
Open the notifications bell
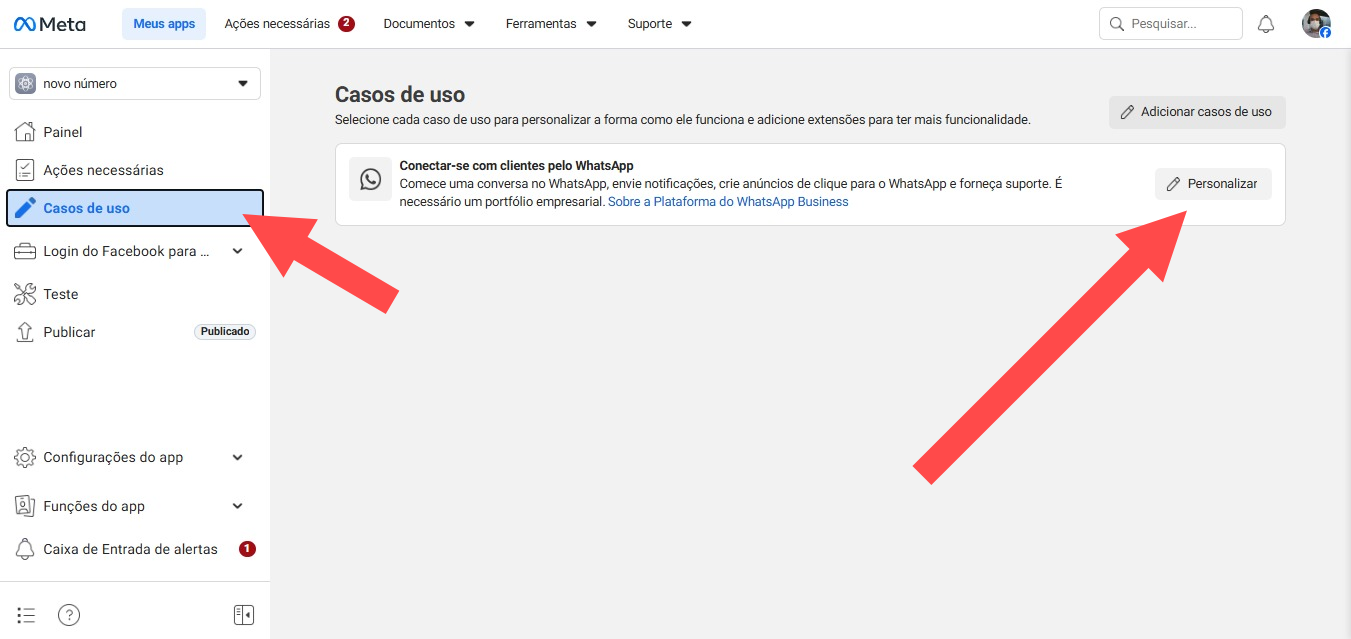pyautogui.click(x=1266, y=24)
